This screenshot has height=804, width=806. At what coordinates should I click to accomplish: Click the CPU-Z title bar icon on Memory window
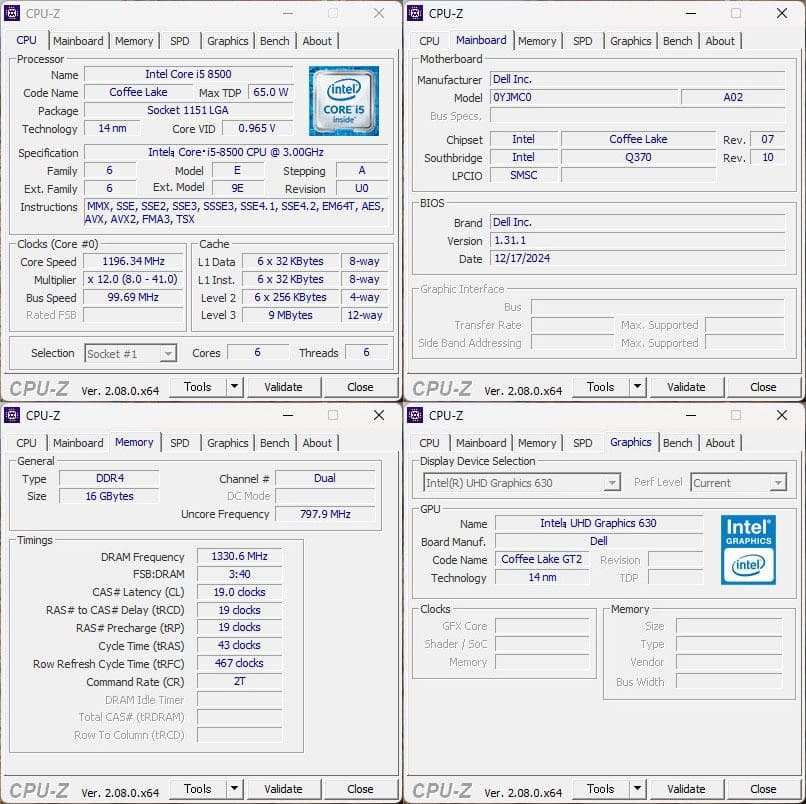point(14,415)
